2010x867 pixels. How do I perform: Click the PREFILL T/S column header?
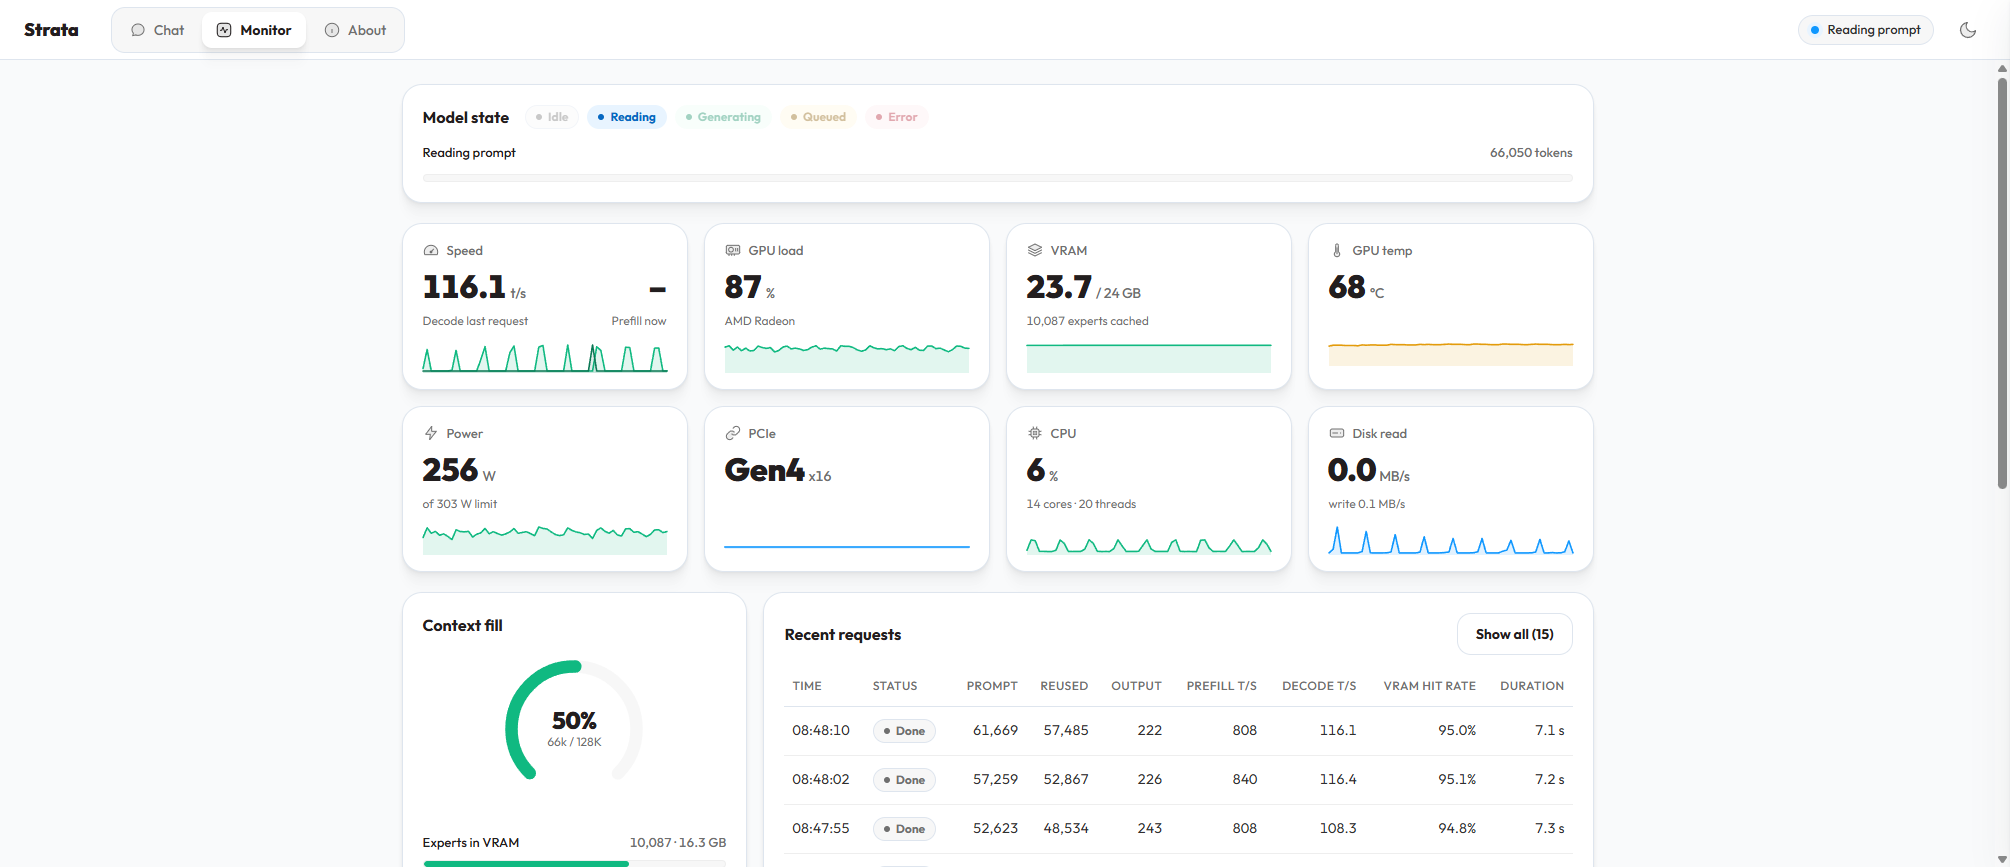(1221, 686)
